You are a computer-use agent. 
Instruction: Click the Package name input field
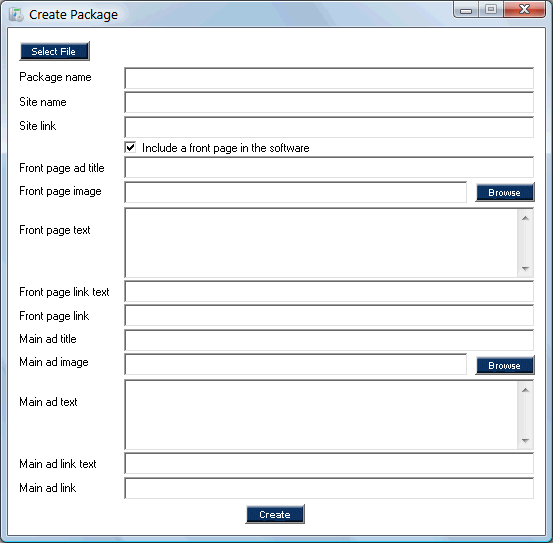[329, 78]
